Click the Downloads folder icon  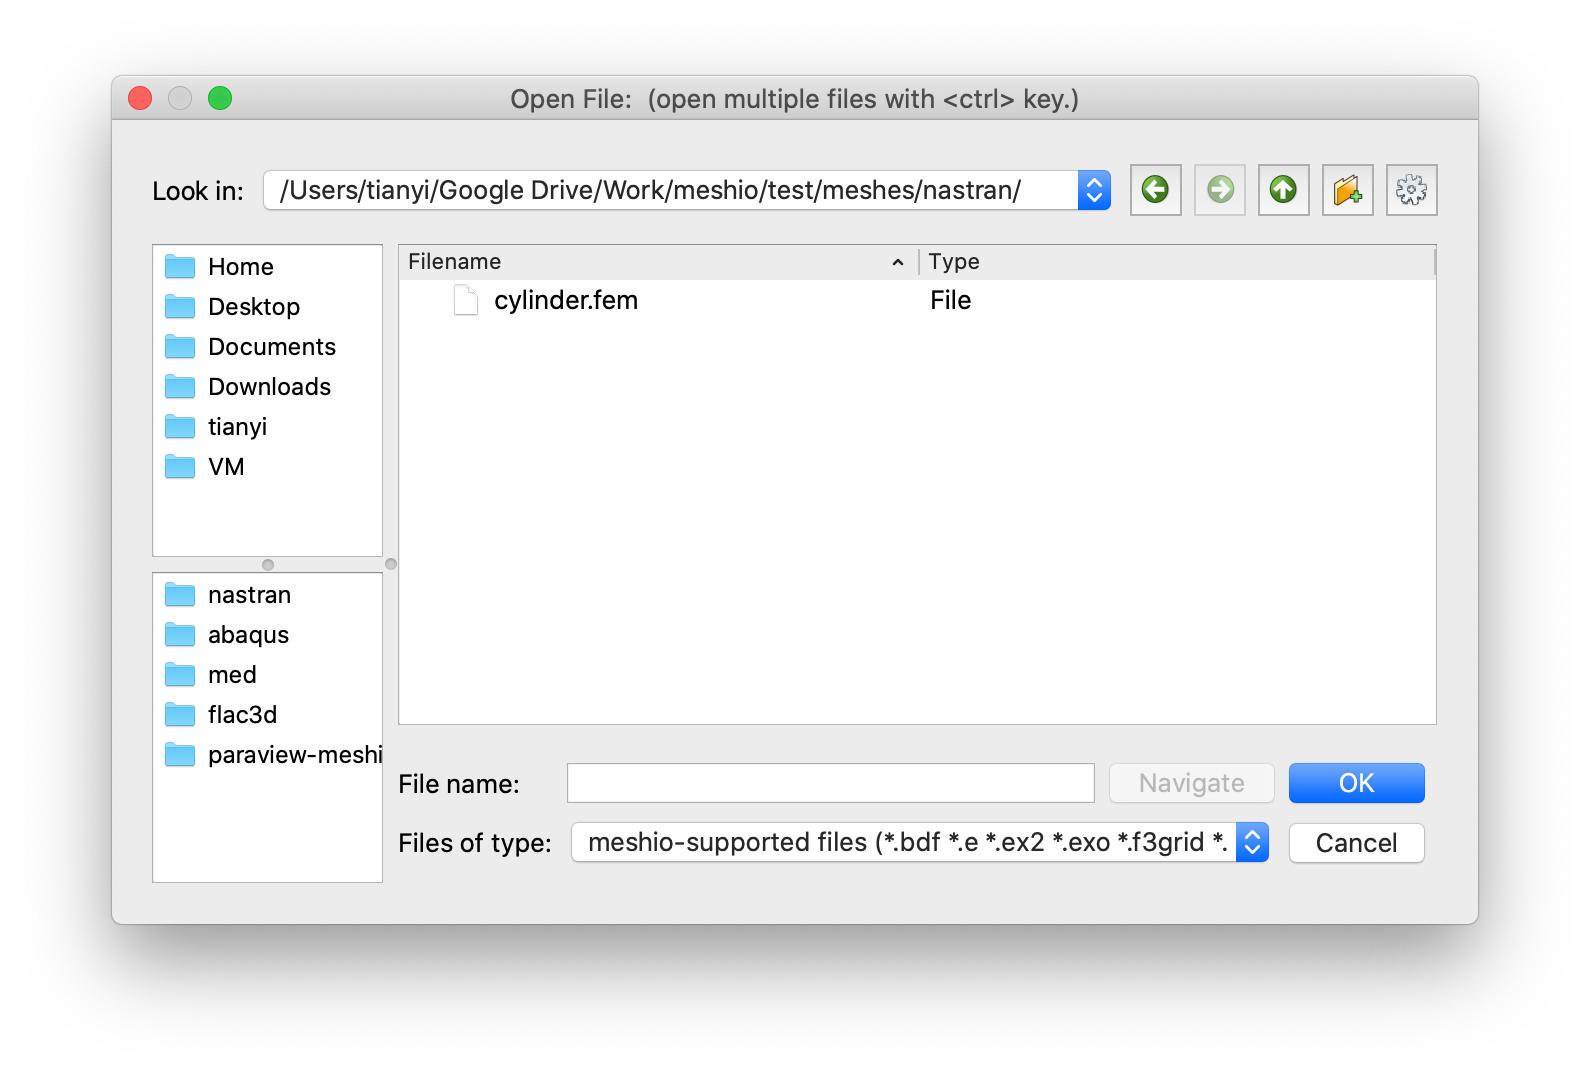pyautogui.click(x=180, y=386)
